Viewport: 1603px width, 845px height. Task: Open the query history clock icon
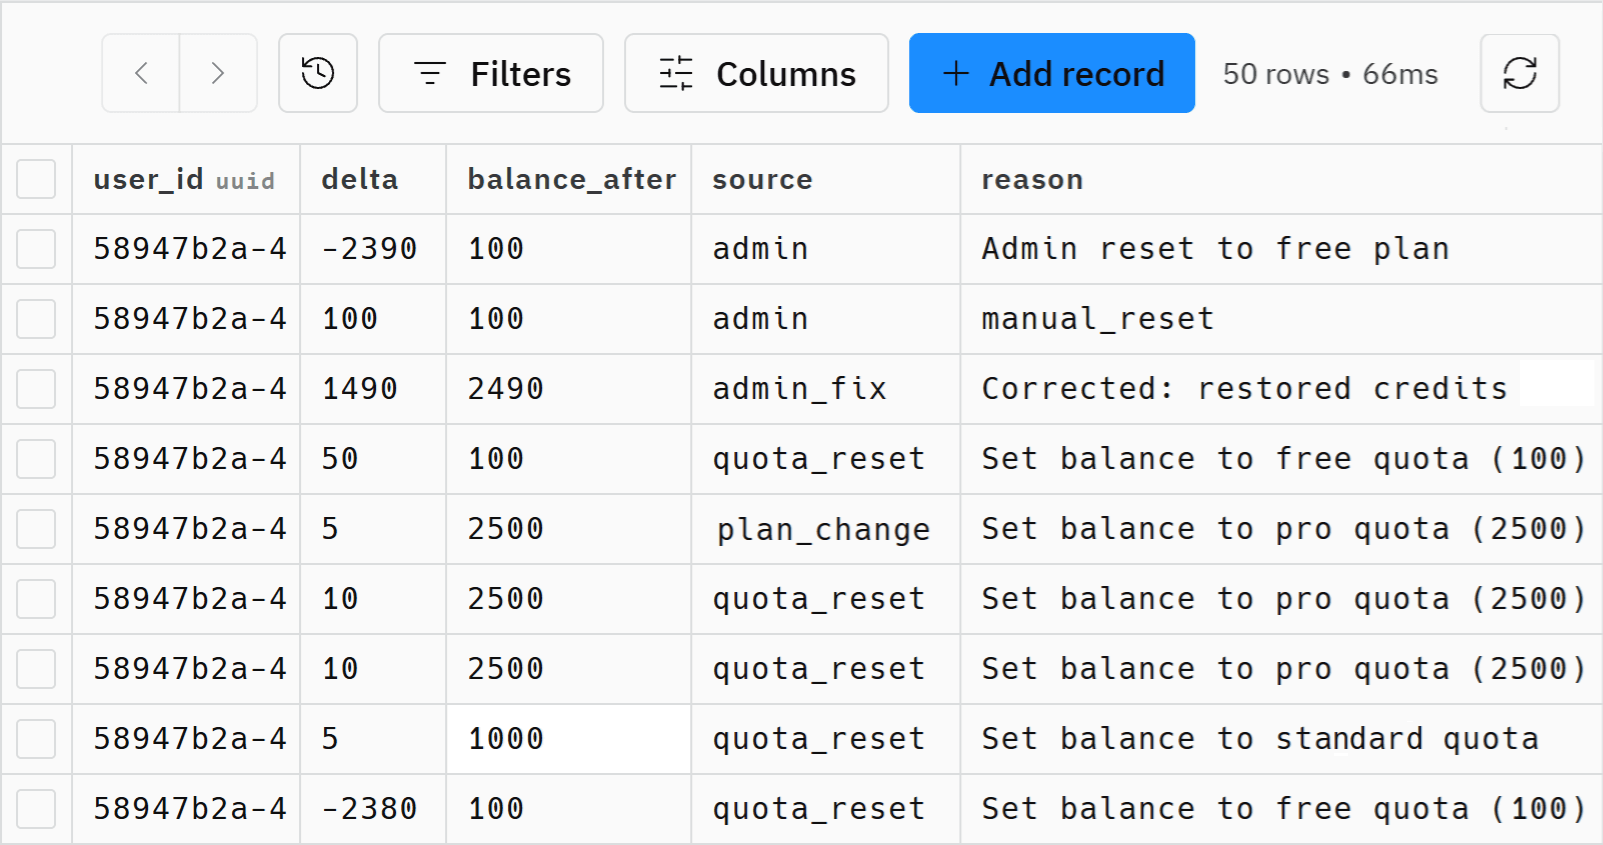click(318, 73)
